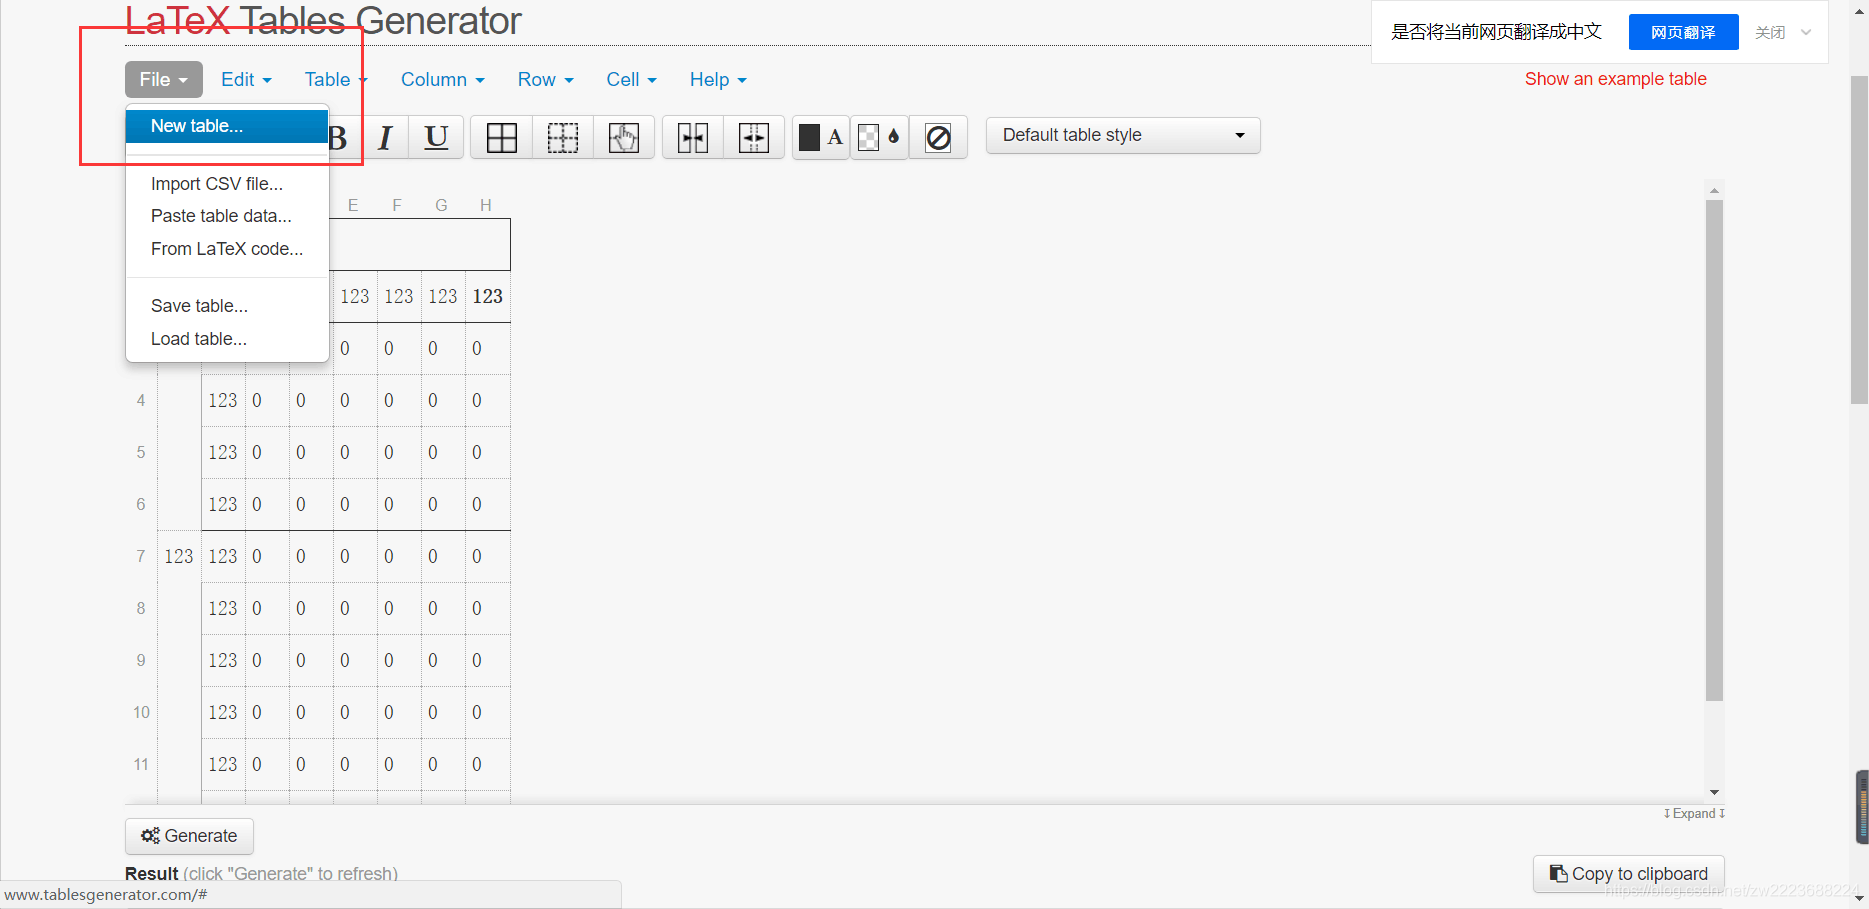Open the Cell menu
The width and height of the screenshot is (1869, 909).
pos(632,79)
